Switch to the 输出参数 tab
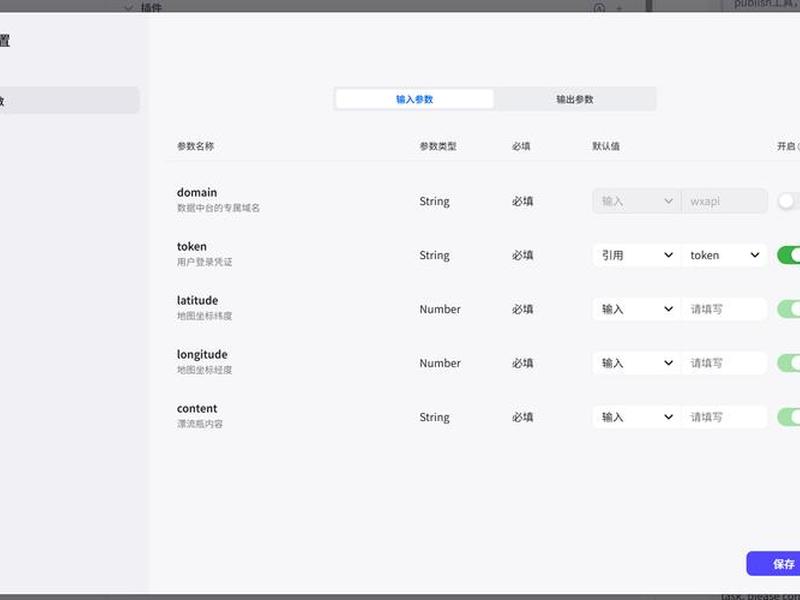Screen dimensions: 800x600 tap(574, 99)
